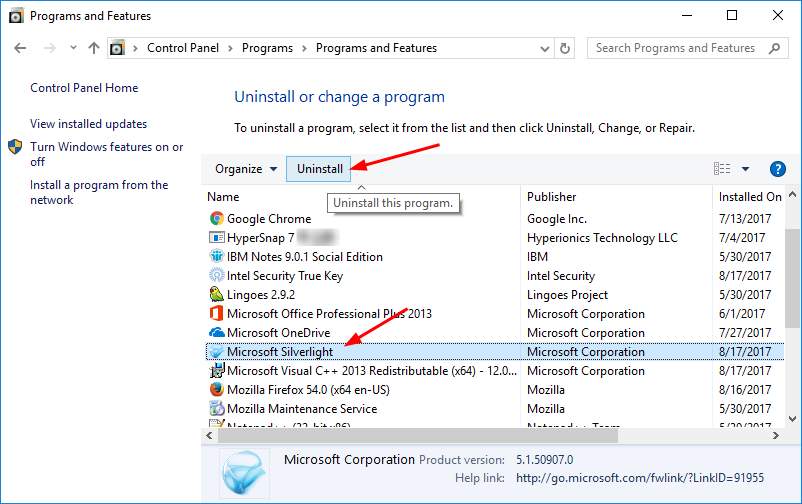Go back with the back arrow
This screenshot has height=504, width=802.
tap(20, 48)
